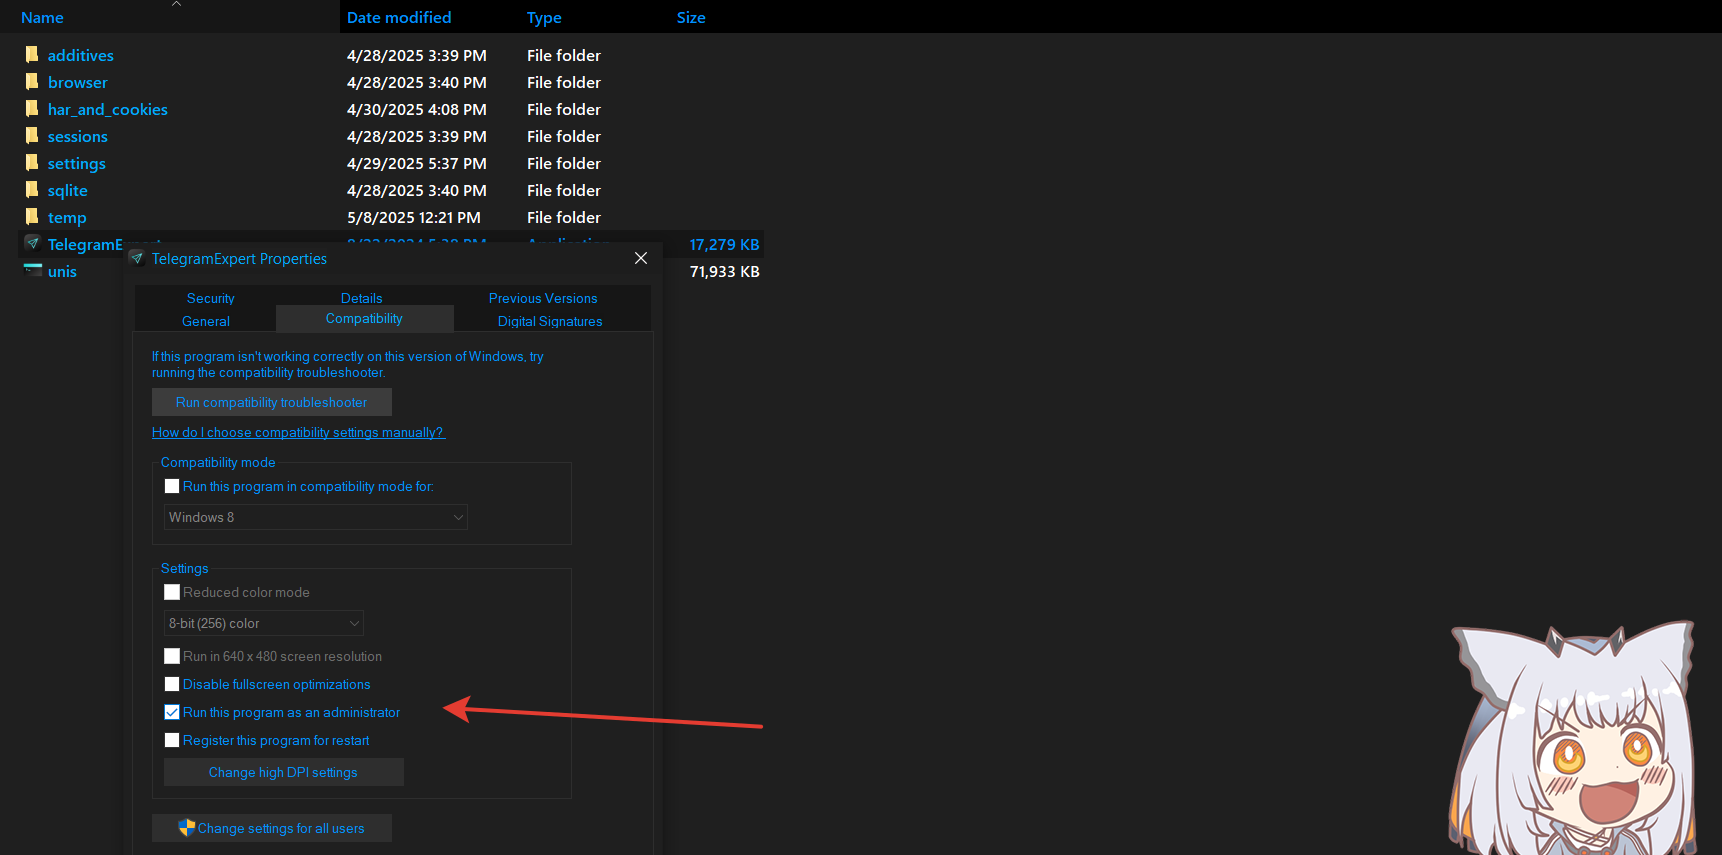Check Disable fullscreen optimizations box
The width and height of the screenshot is (1722, 855).
tap(172, 685)
